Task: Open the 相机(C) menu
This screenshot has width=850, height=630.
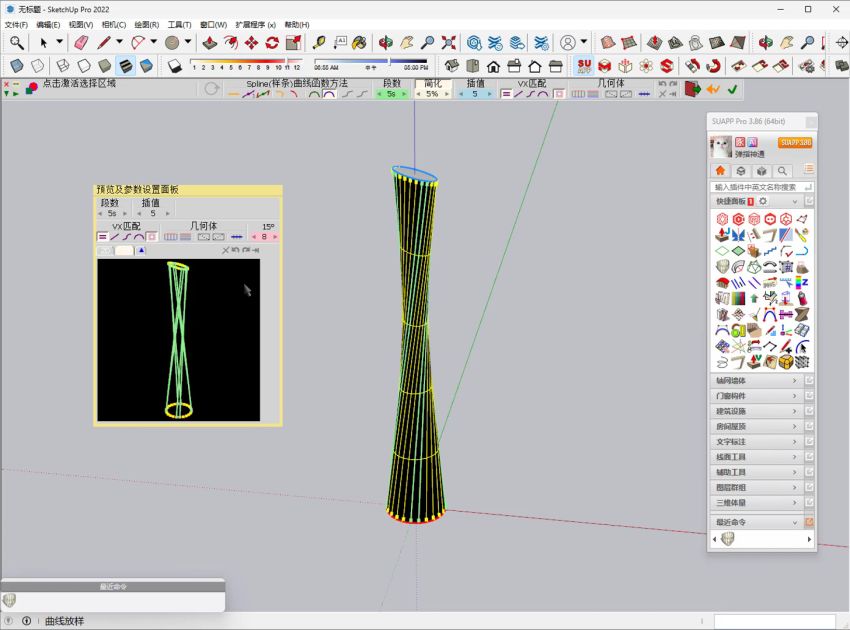Action: pyautogui.click(x=114, y=24)
